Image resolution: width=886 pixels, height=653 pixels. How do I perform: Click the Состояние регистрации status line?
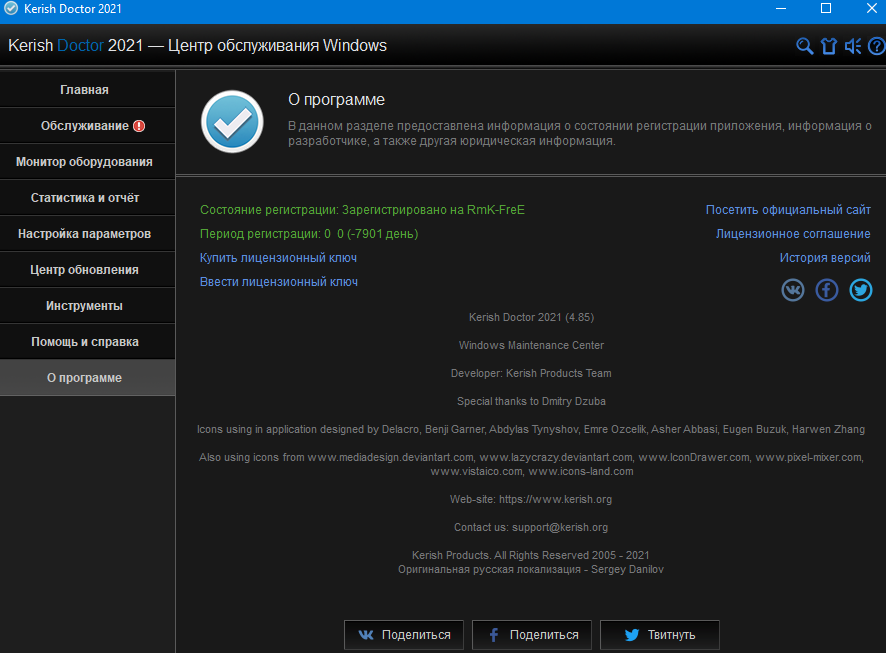pos(362,210)
